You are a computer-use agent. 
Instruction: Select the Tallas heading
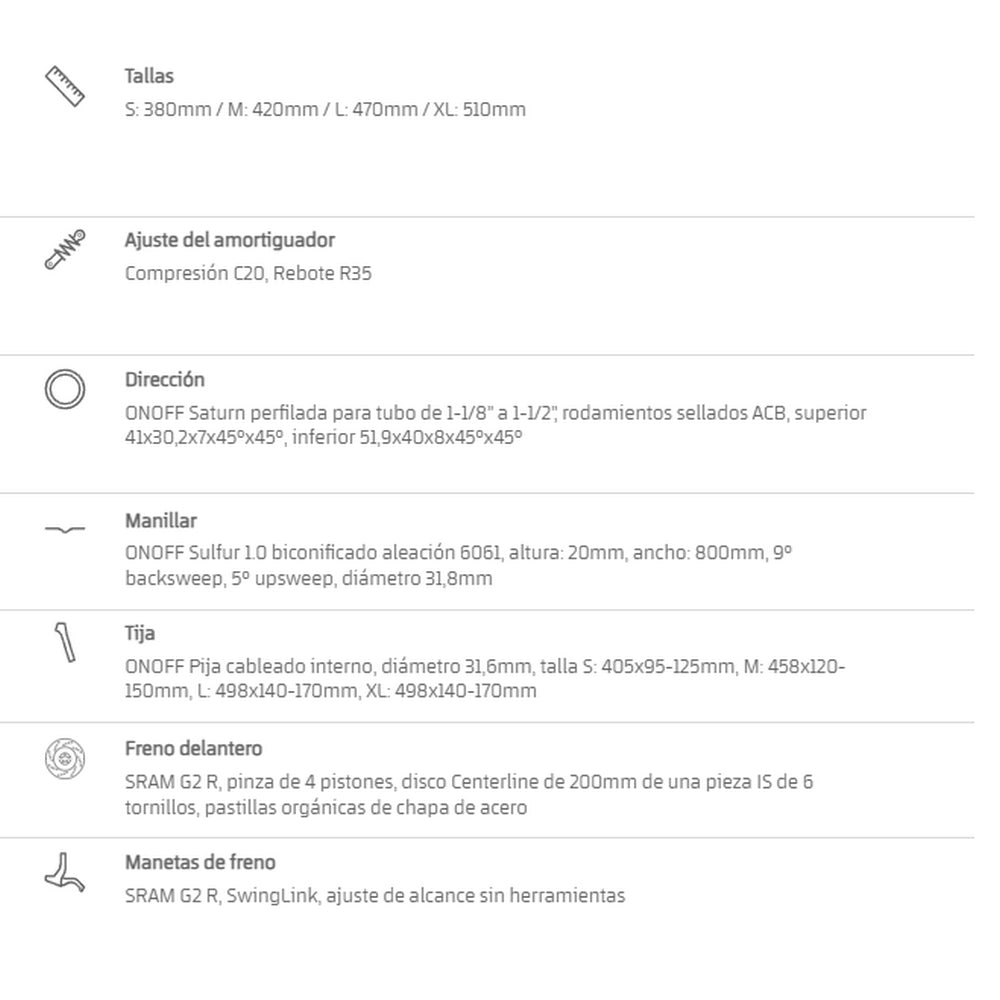tap(149, 76)
